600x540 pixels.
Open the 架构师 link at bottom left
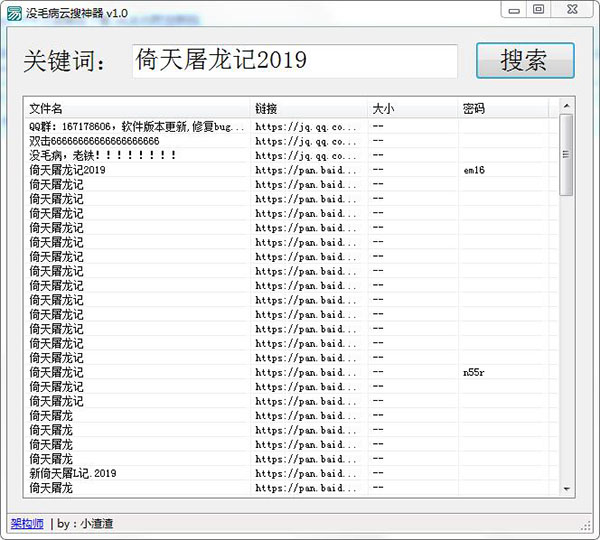[24, 523]
